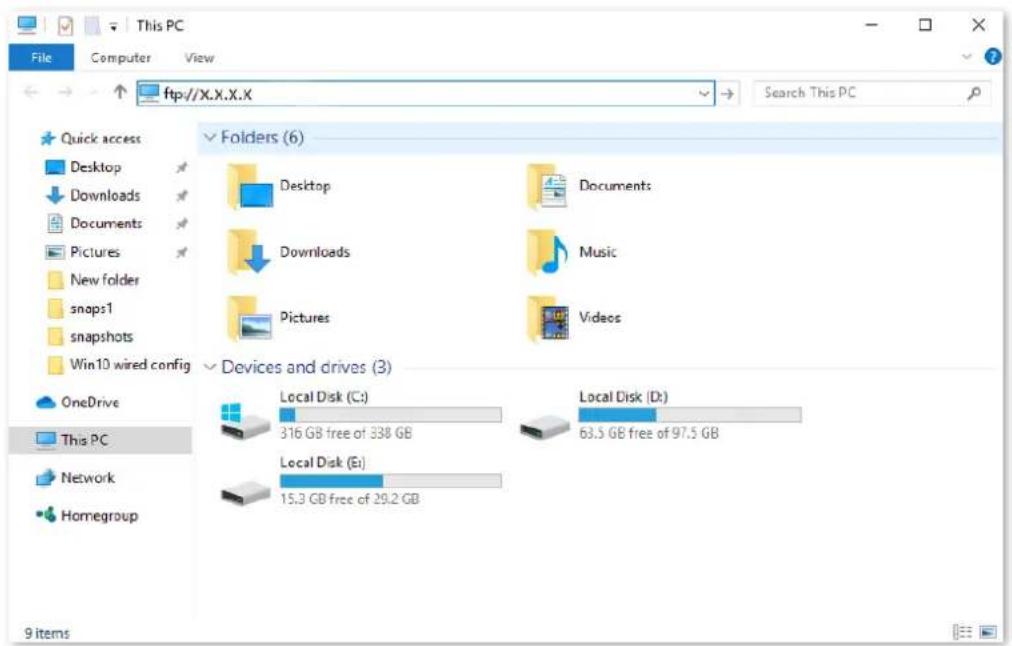Click the Documents icon in sidebar
This screenshot has width=1012, height=646.
tap(55, 223)
